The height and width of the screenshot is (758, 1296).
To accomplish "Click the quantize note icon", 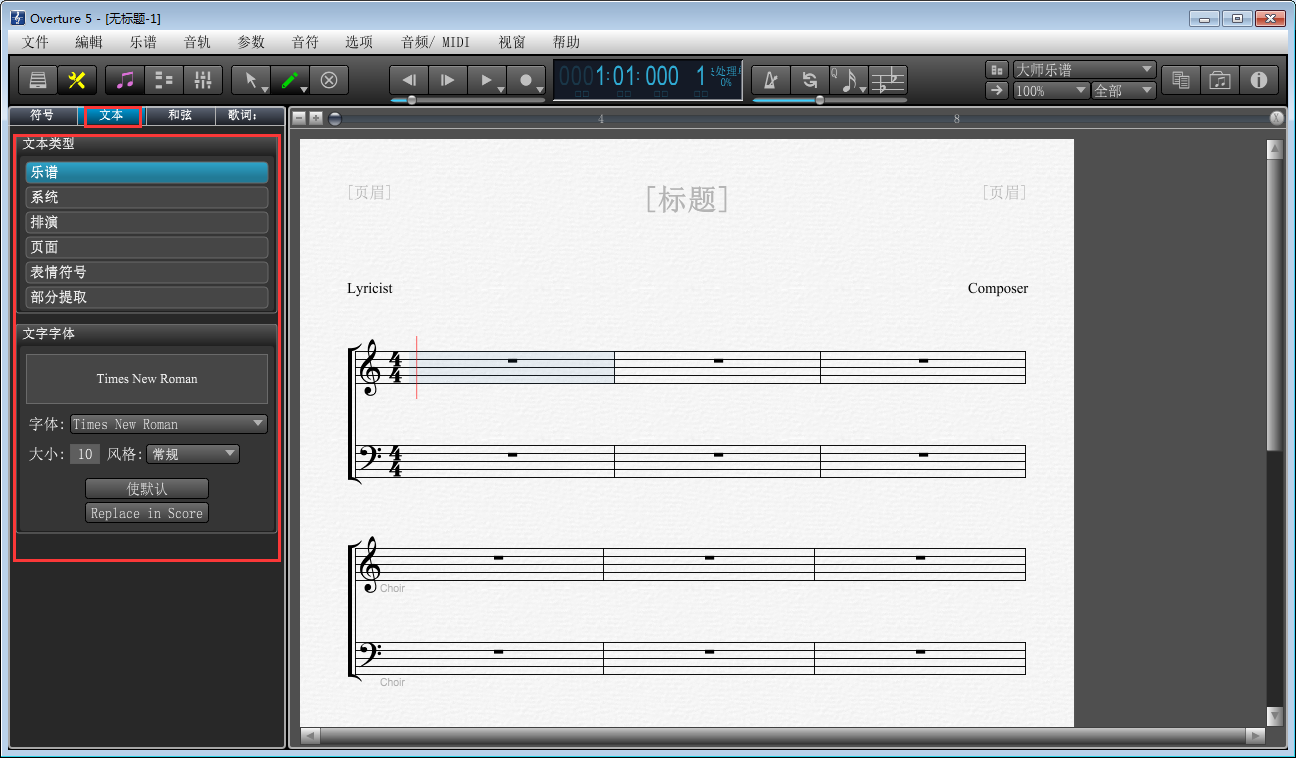I will pos(848,80).
